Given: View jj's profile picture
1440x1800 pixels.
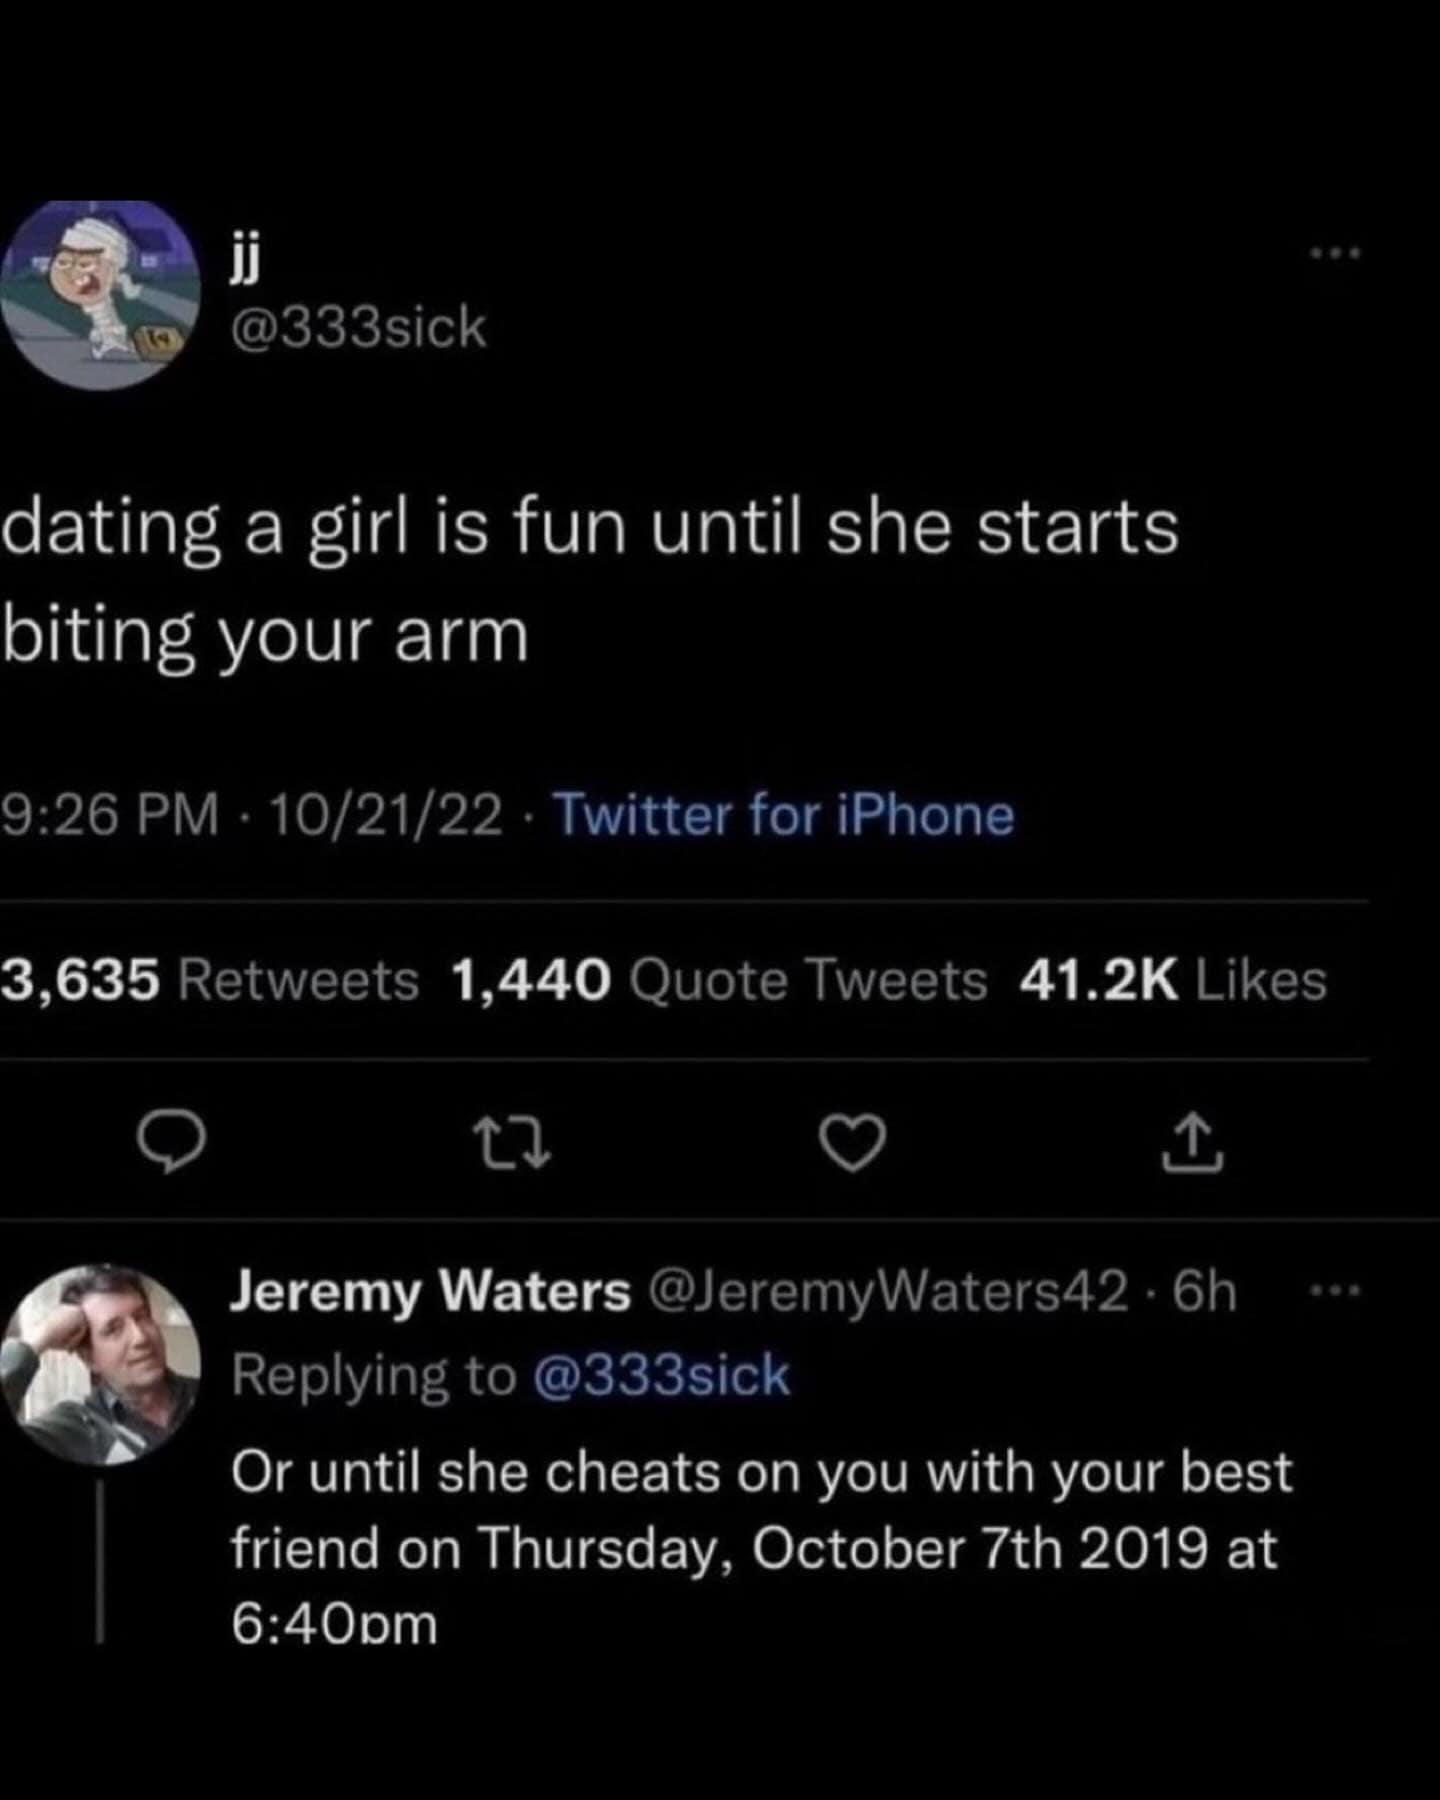Looking at the screenshot, I should [x=100, y=293].
